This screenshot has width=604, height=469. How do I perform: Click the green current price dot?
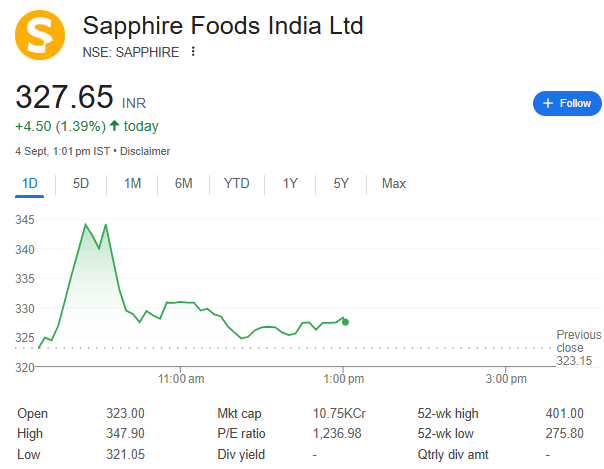tap(345, 321)
